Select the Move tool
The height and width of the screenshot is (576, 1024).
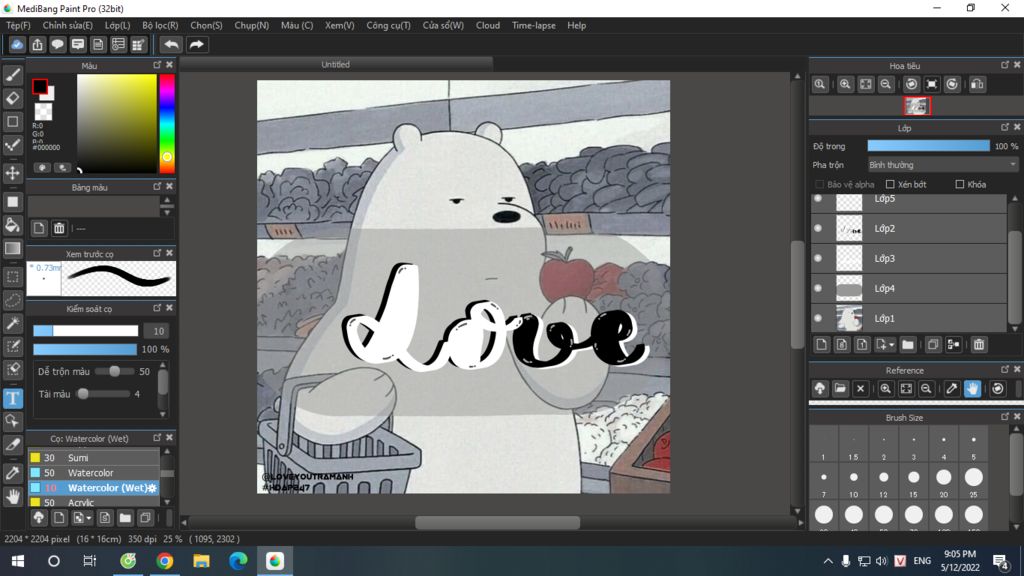pos(12,173)
